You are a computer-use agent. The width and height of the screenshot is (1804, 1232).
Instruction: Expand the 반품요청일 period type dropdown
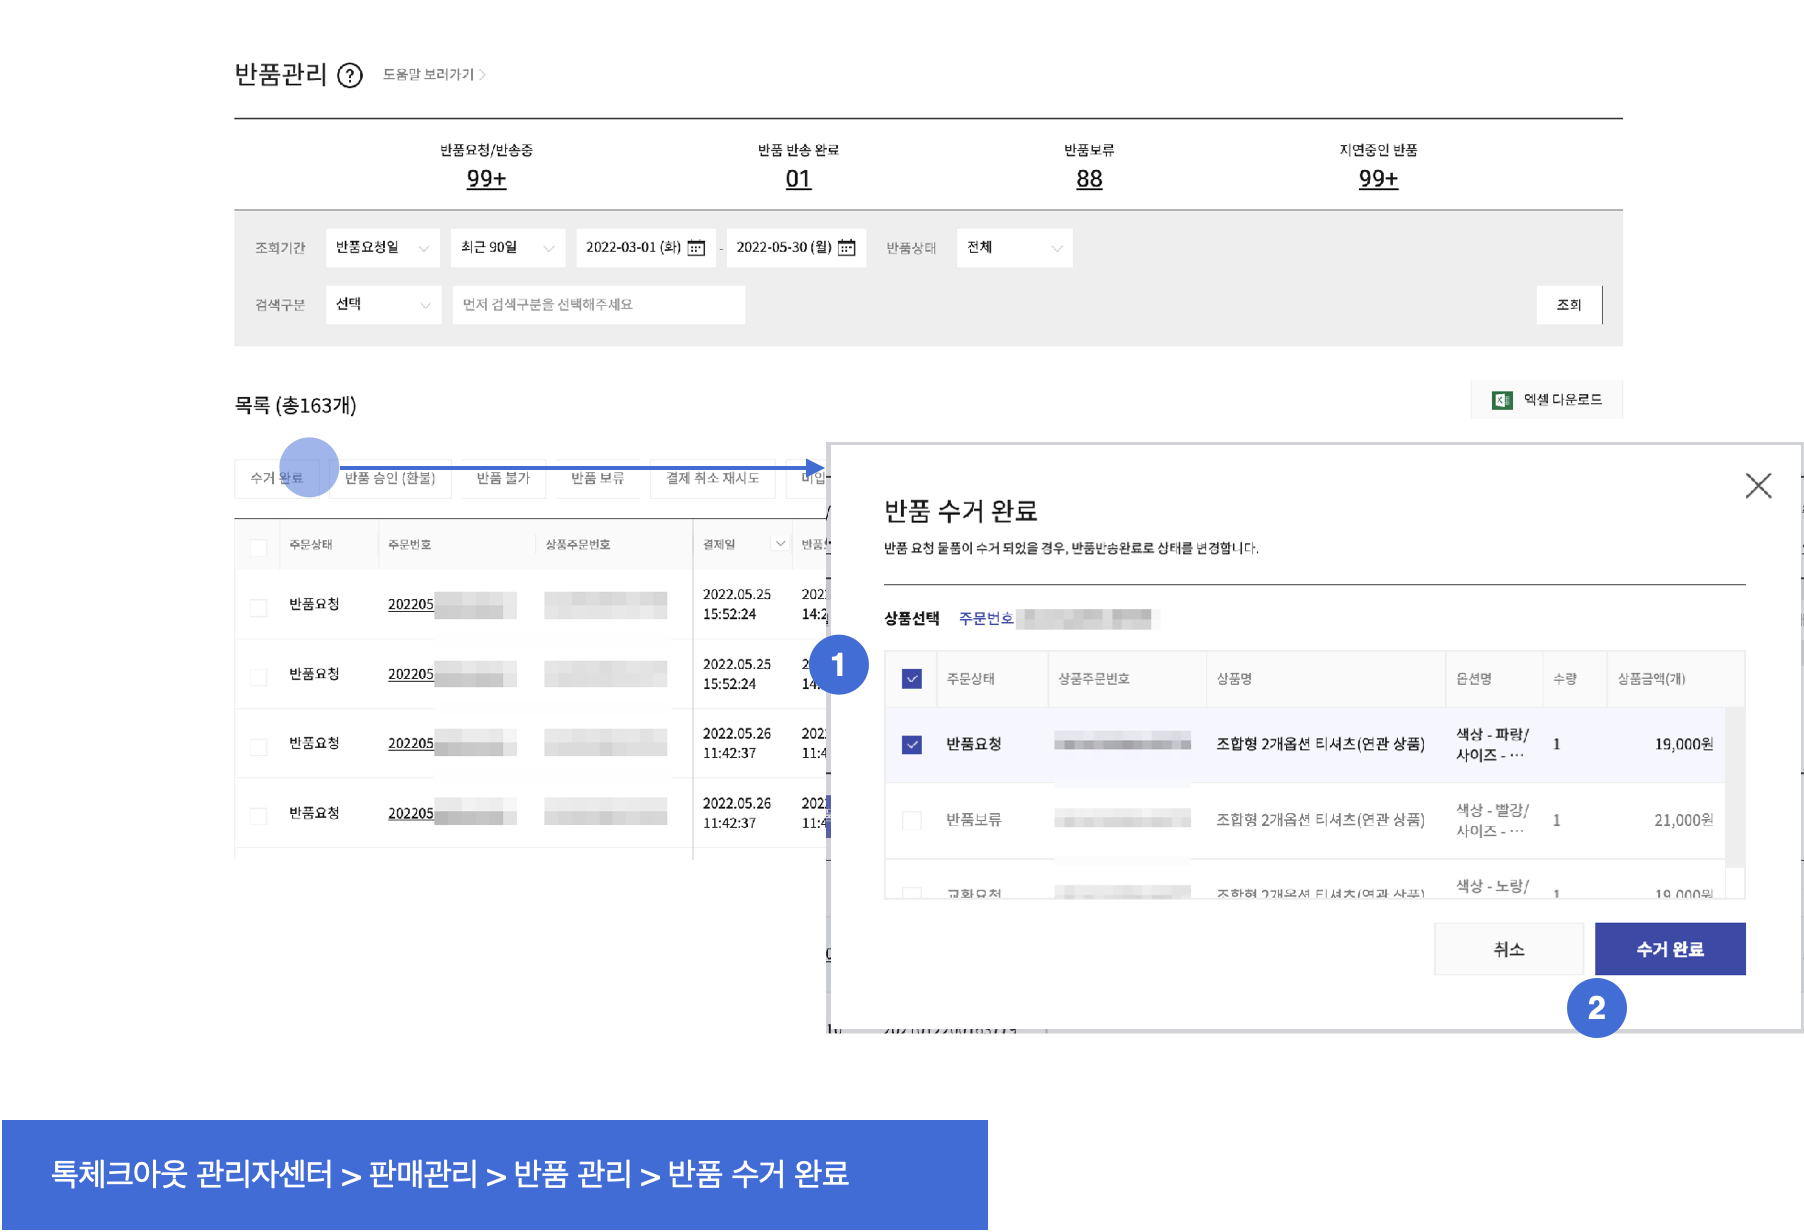pos(382,248)
